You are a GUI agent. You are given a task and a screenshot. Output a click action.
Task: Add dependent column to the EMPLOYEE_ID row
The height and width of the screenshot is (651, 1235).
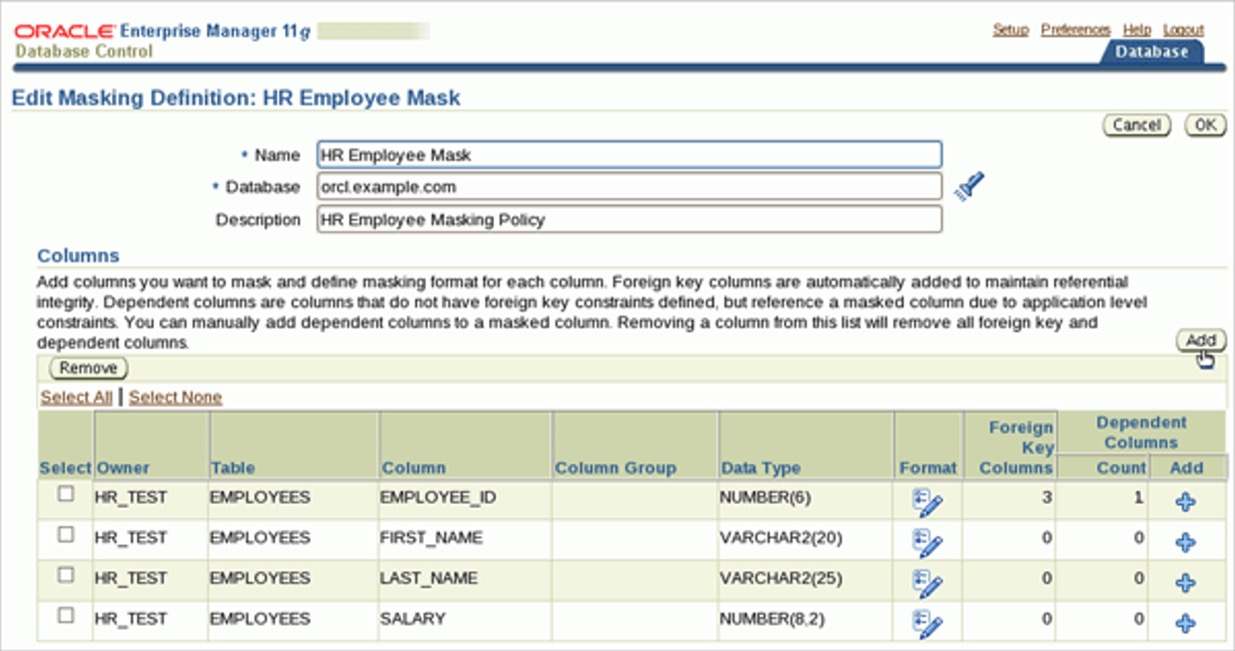click(x=1186, y=502)
